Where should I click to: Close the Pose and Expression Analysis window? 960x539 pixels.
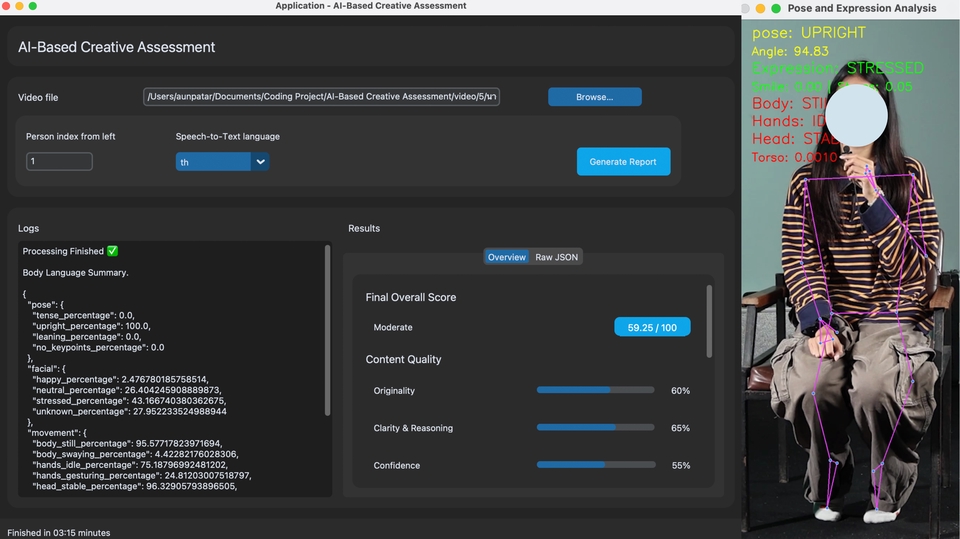[x=747, y=8]
